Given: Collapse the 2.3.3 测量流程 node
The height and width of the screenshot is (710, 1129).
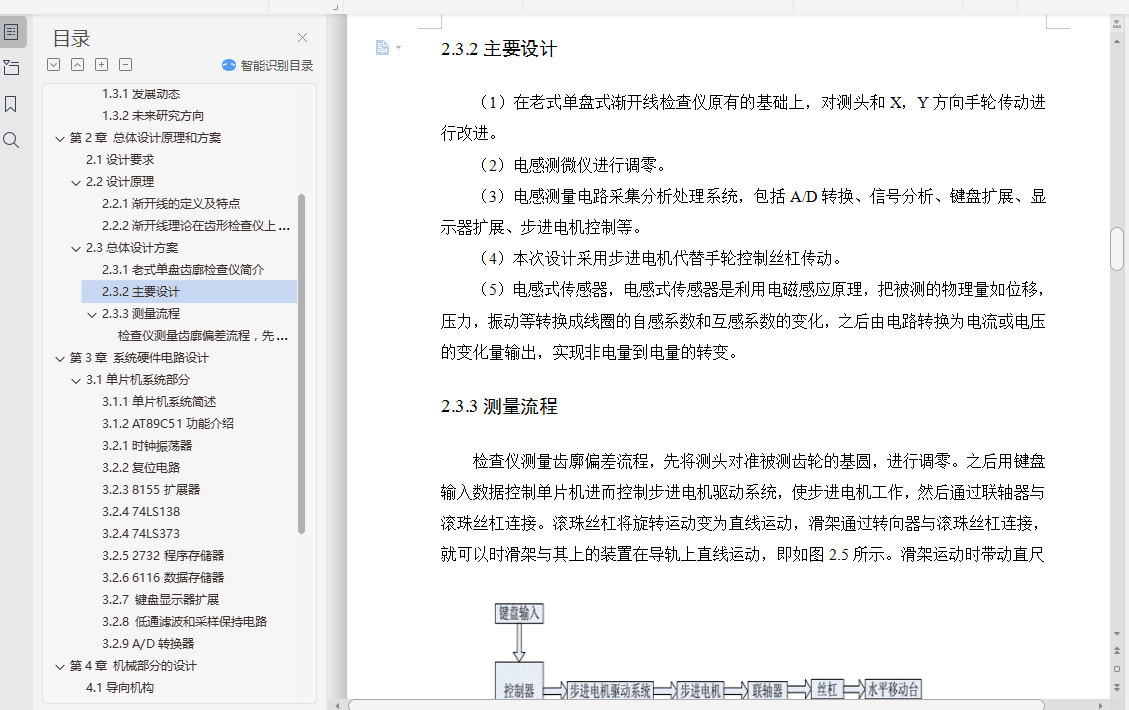Looking at the screenshot, I should 92,315.
